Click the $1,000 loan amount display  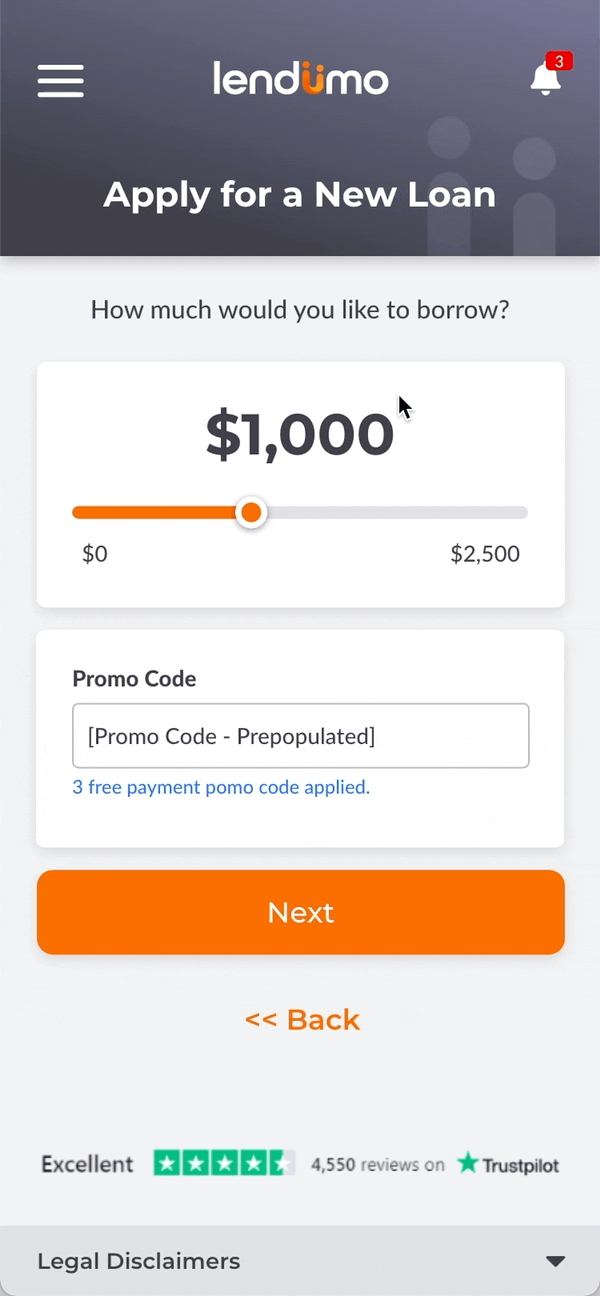click(x=300, y=435)
